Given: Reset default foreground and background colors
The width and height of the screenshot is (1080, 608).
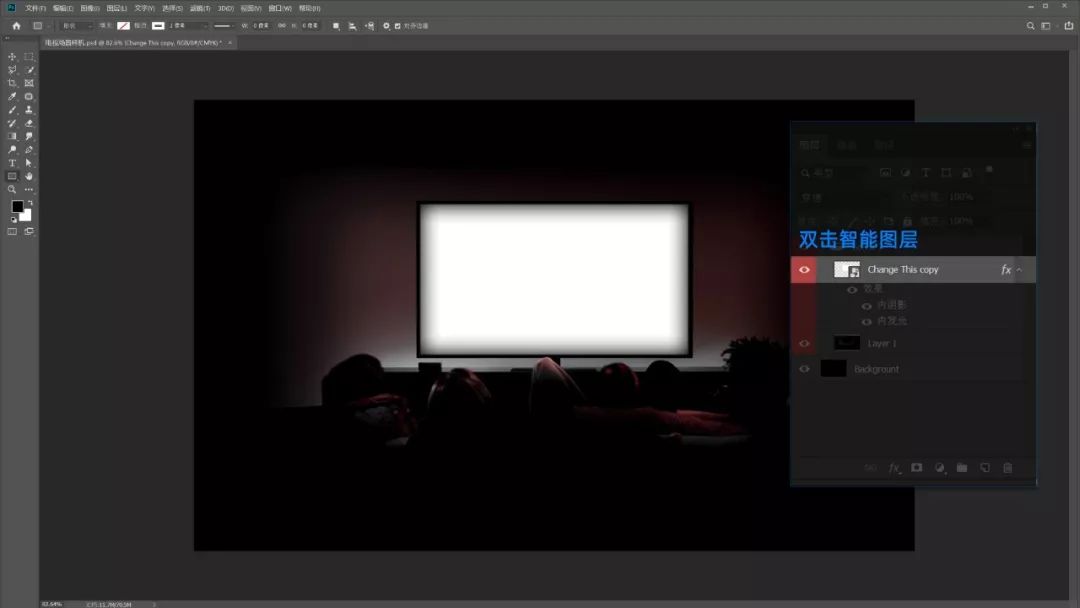Looking at the screenshot, I should point(13,220).
